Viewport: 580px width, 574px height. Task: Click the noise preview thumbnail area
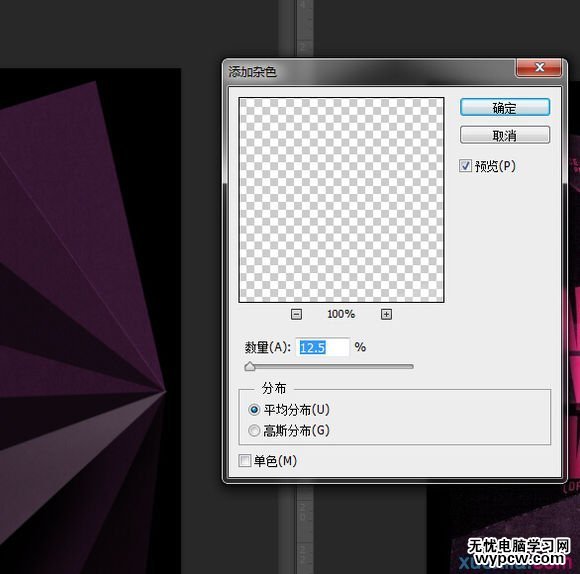point(341,200)
